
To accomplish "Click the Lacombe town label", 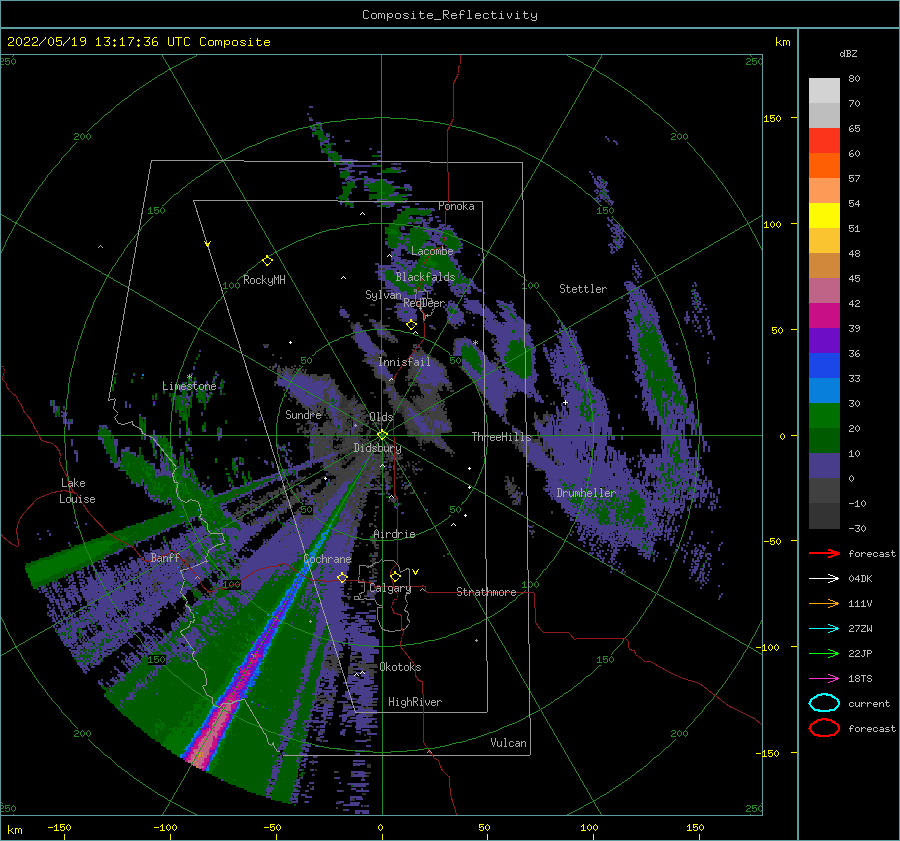I will 432,251.
